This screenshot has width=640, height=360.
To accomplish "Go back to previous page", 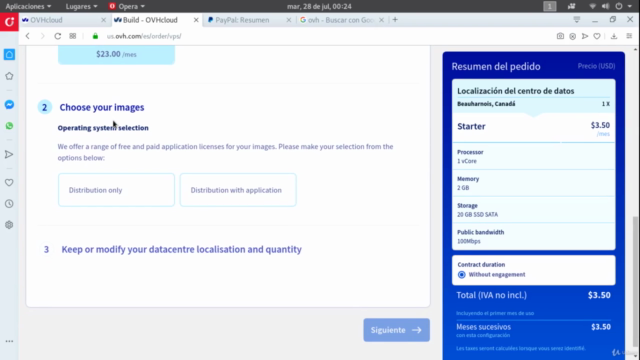I will pyautogui.click(x=27, y=36).
